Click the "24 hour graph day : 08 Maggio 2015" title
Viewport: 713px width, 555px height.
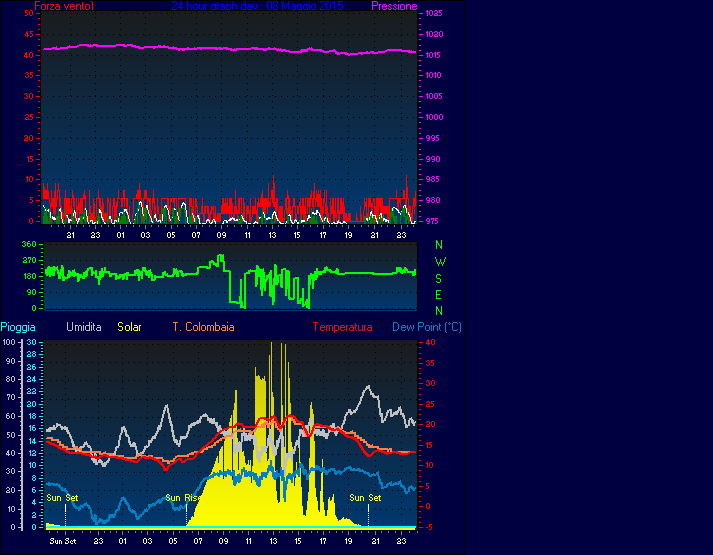click(257, 6)
